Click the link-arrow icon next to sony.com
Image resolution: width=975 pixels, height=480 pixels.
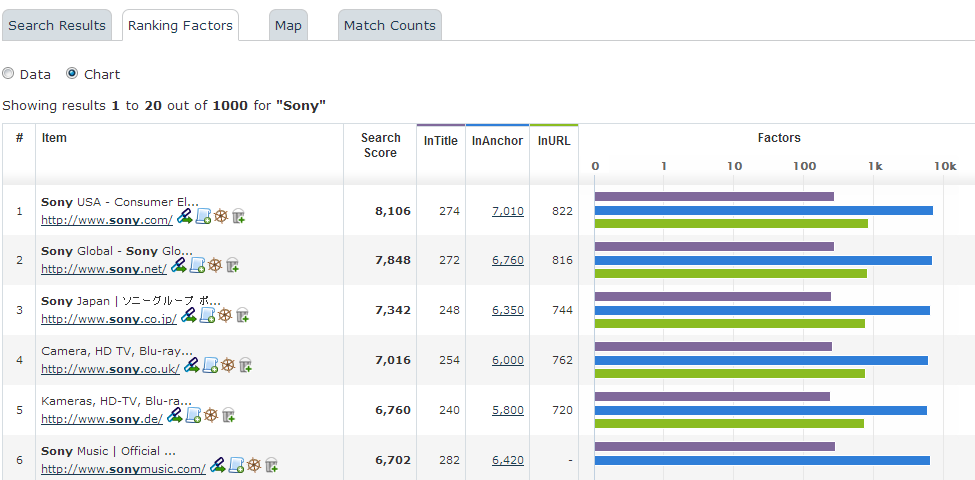click(x=184, y=216)
